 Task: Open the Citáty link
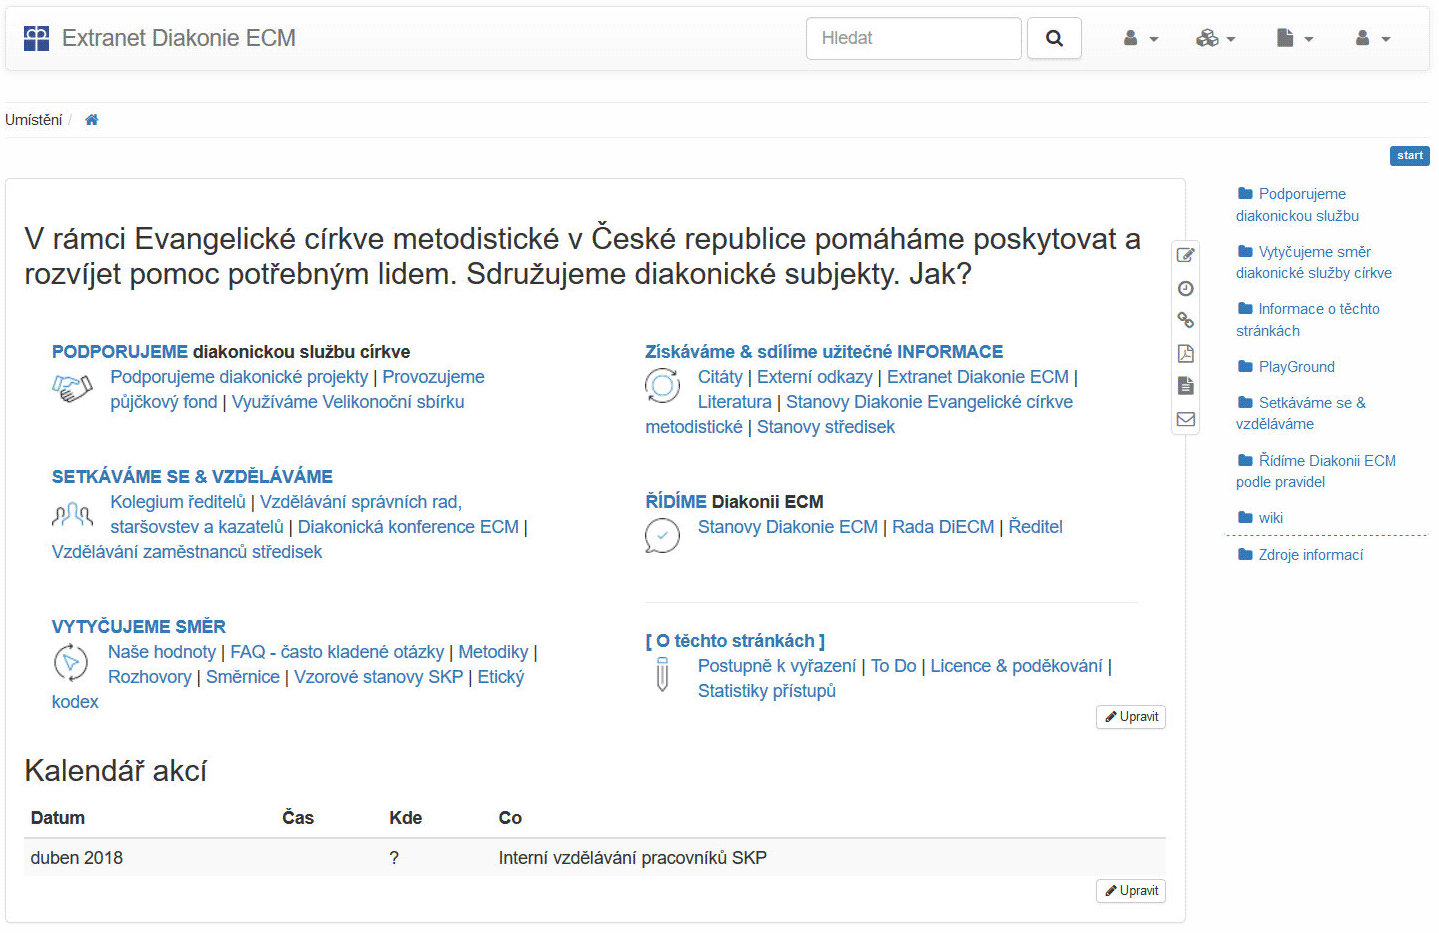(x=720, y=377)
